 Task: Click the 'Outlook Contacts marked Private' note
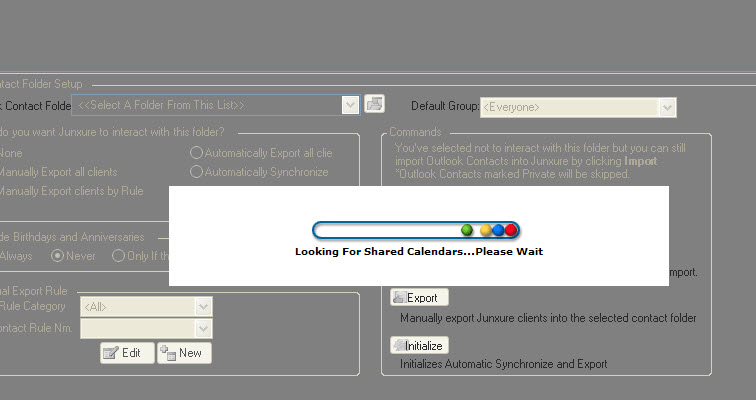click(x=513, y=174)
